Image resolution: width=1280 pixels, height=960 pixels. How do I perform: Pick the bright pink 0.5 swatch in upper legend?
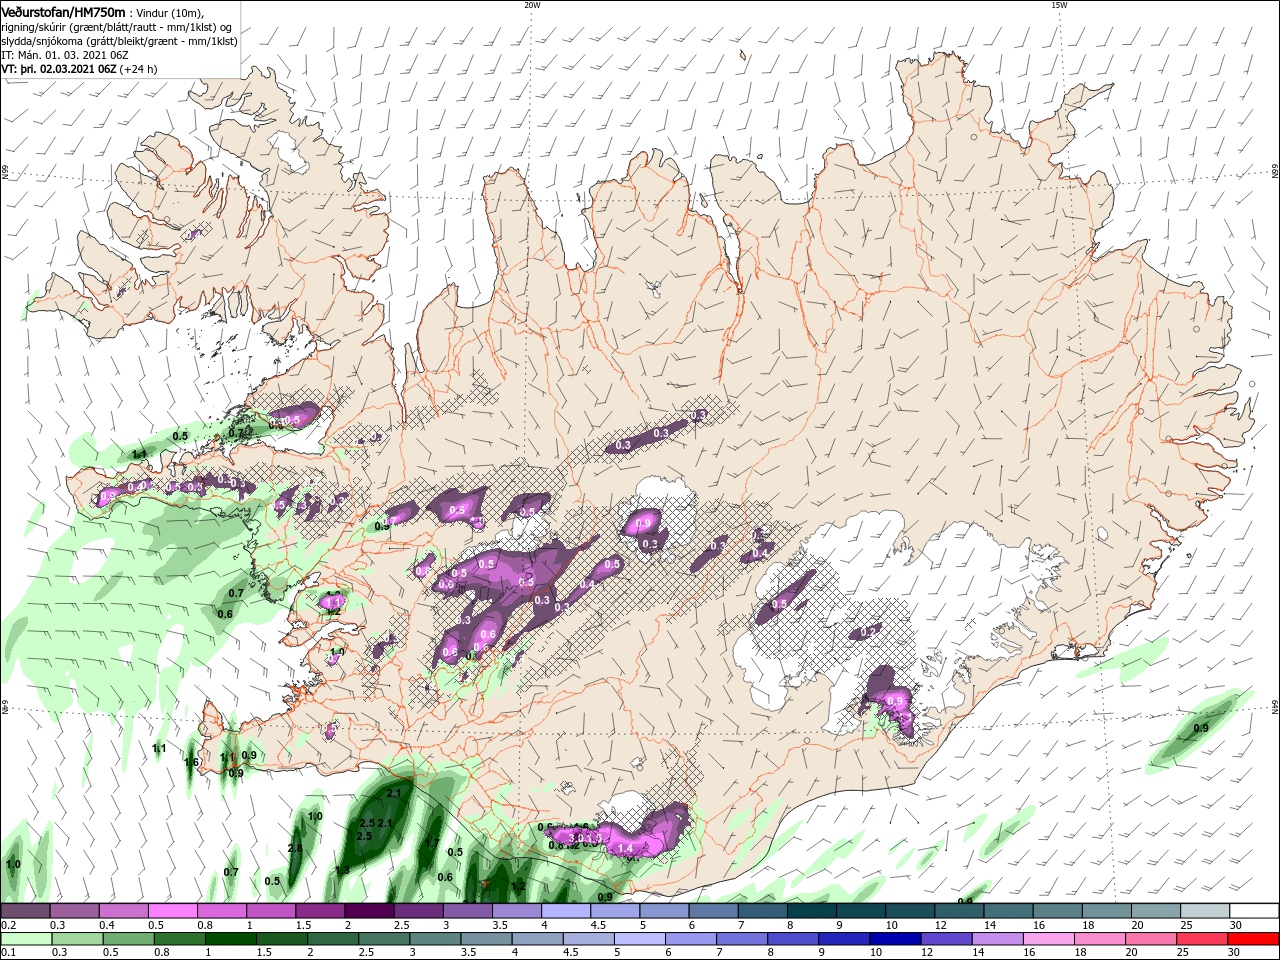[173, 911]
